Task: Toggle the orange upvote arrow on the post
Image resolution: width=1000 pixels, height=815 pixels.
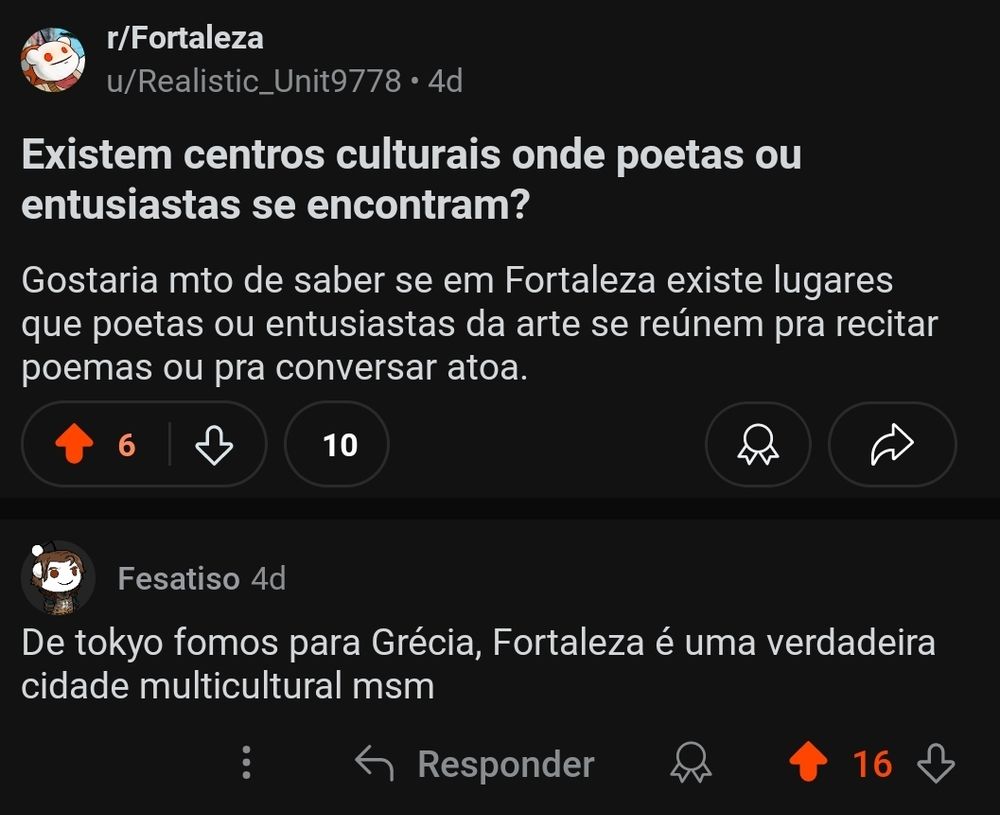Action: point(74,445)
